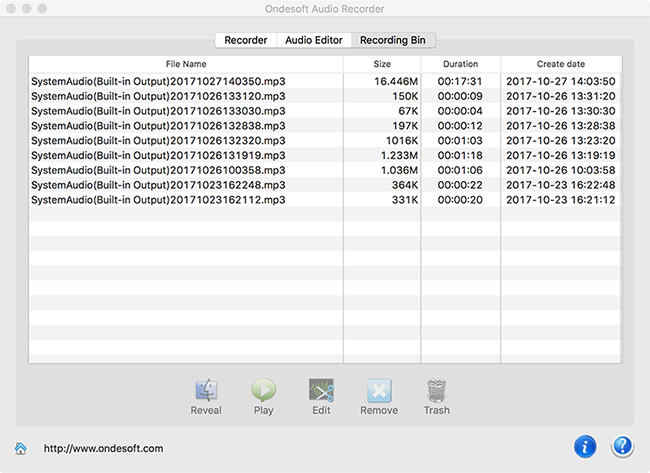
Task: Click create date 2017-10-26 10:03:58
Action: point(561,170)
